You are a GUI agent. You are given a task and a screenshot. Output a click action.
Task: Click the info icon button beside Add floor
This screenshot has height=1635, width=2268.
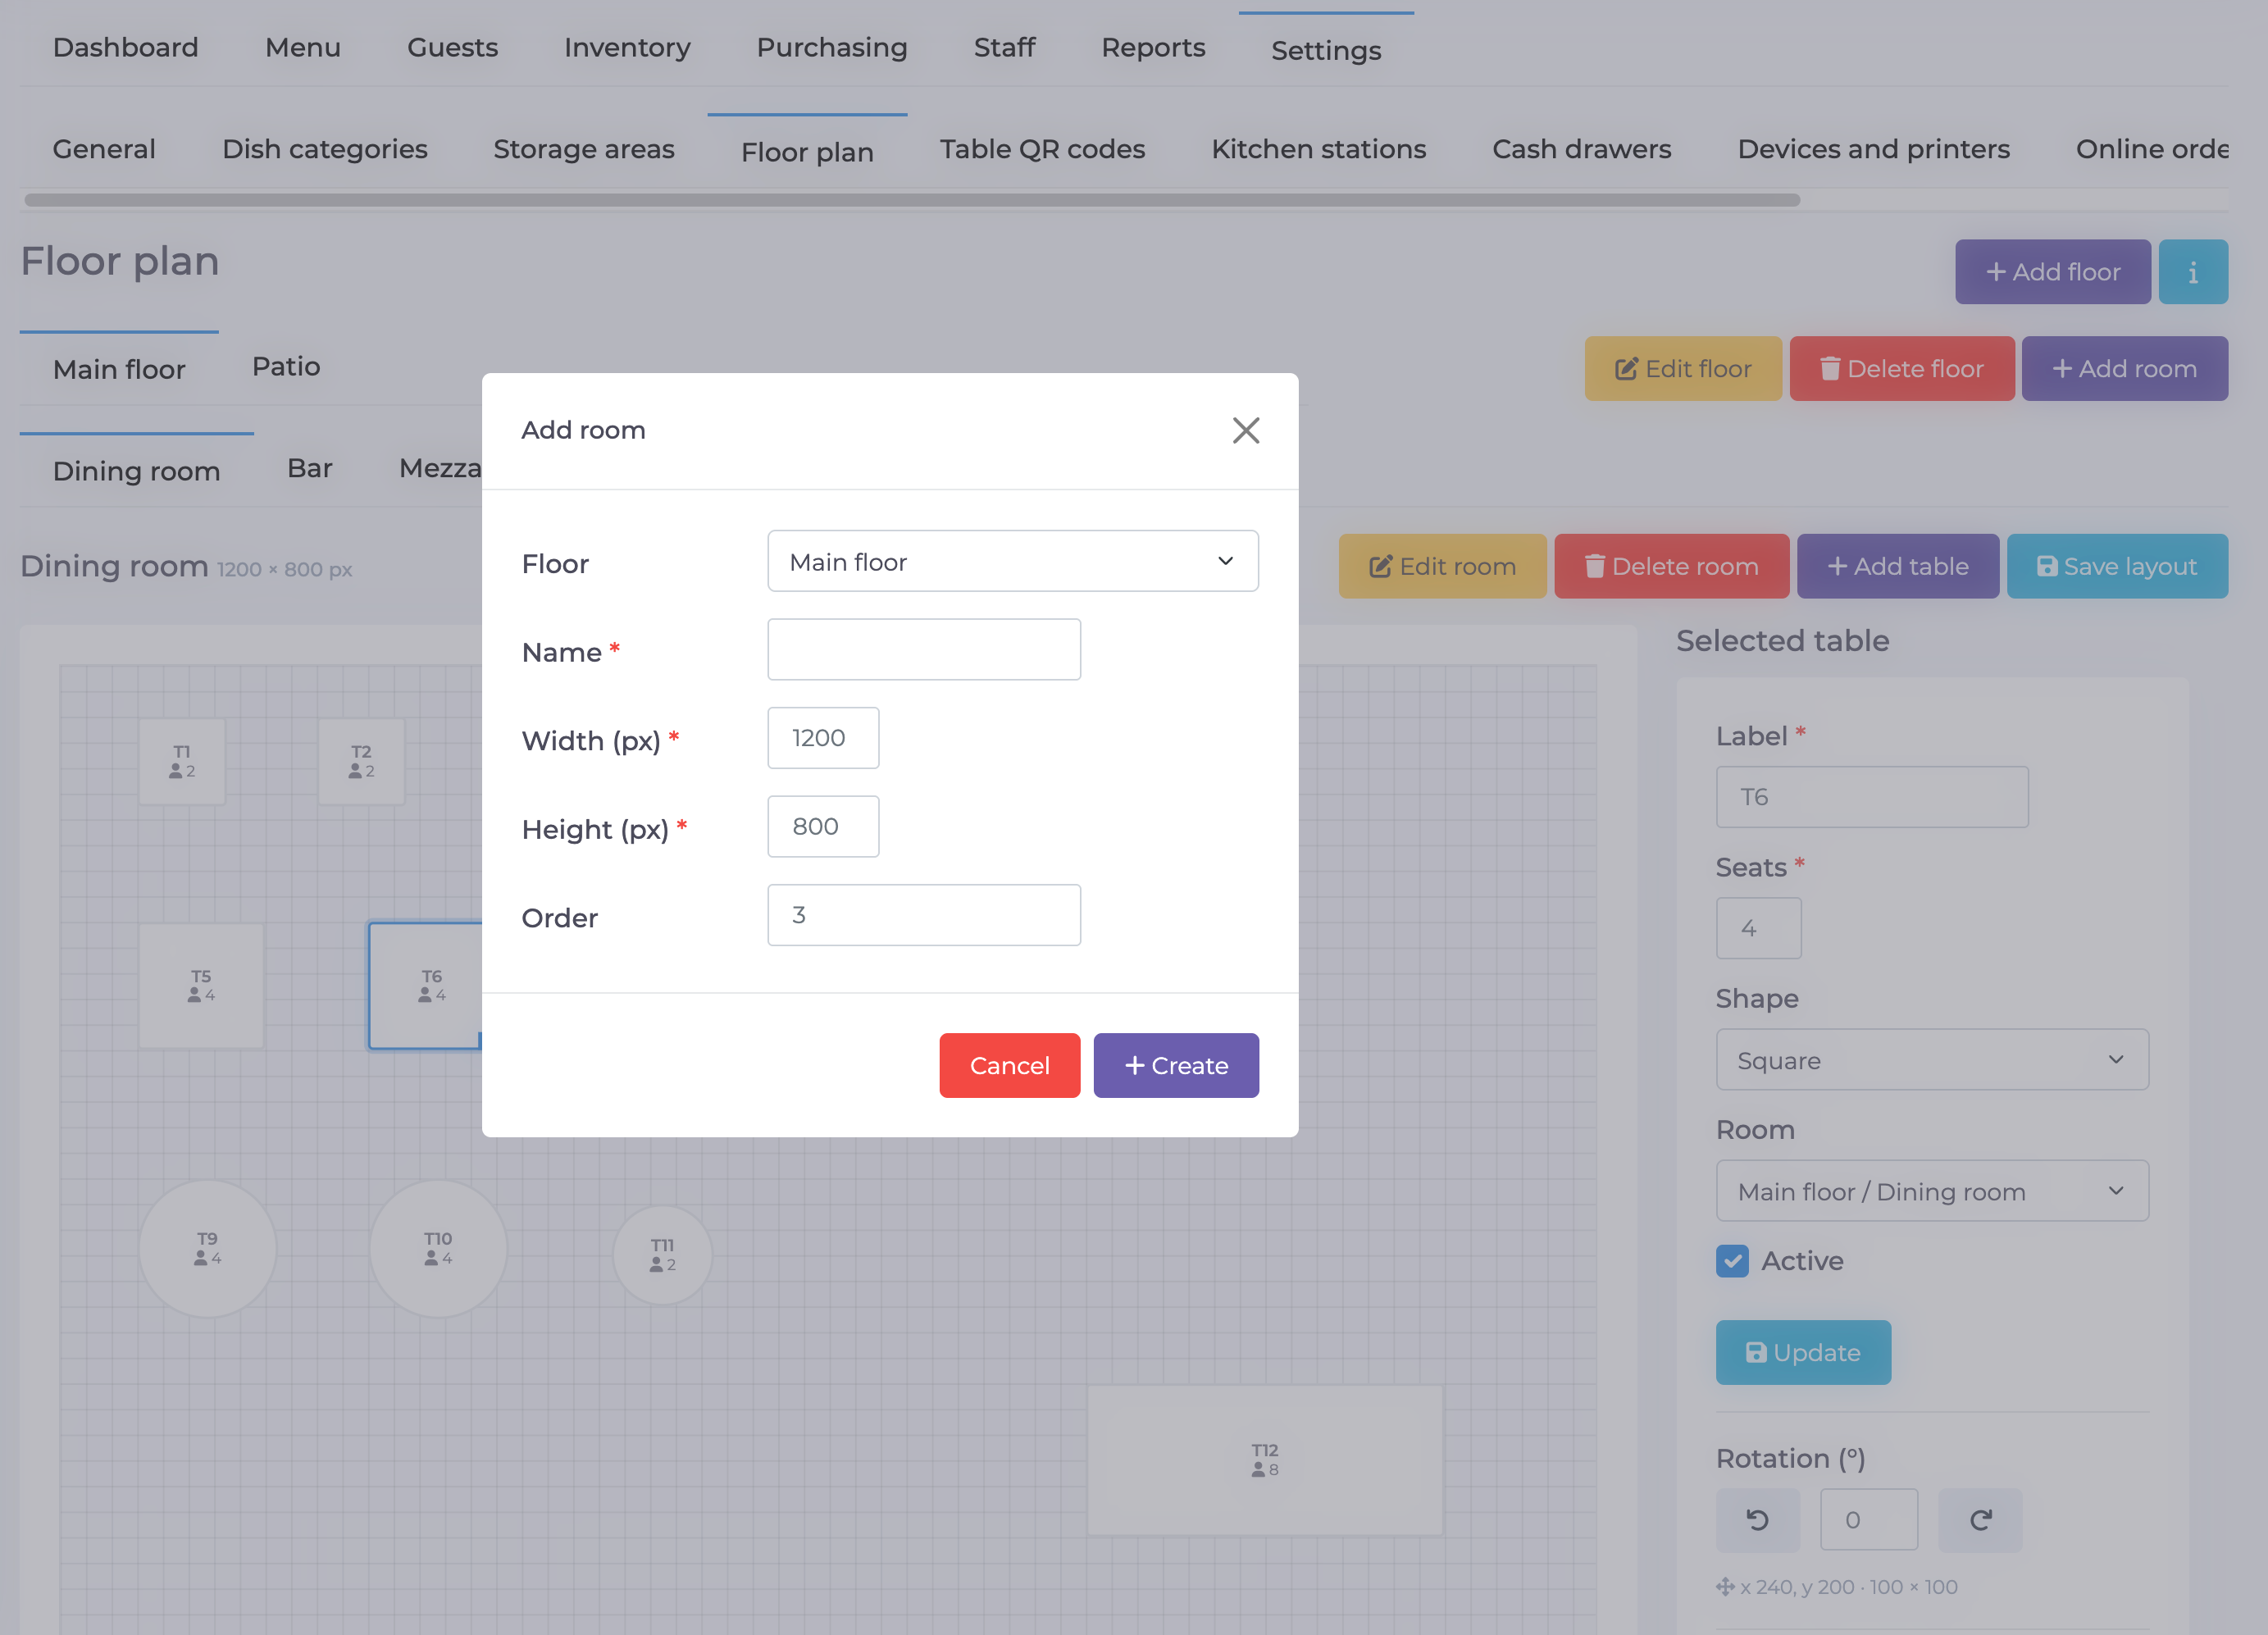click(2192, 271)
